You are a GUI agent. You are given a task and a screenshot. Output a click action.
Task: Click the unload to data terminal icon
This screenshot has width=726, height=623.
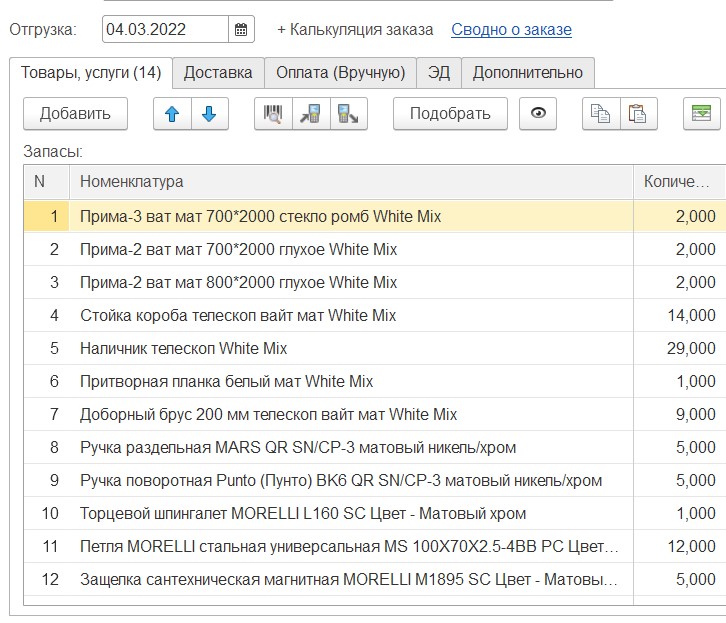point(349,114)
